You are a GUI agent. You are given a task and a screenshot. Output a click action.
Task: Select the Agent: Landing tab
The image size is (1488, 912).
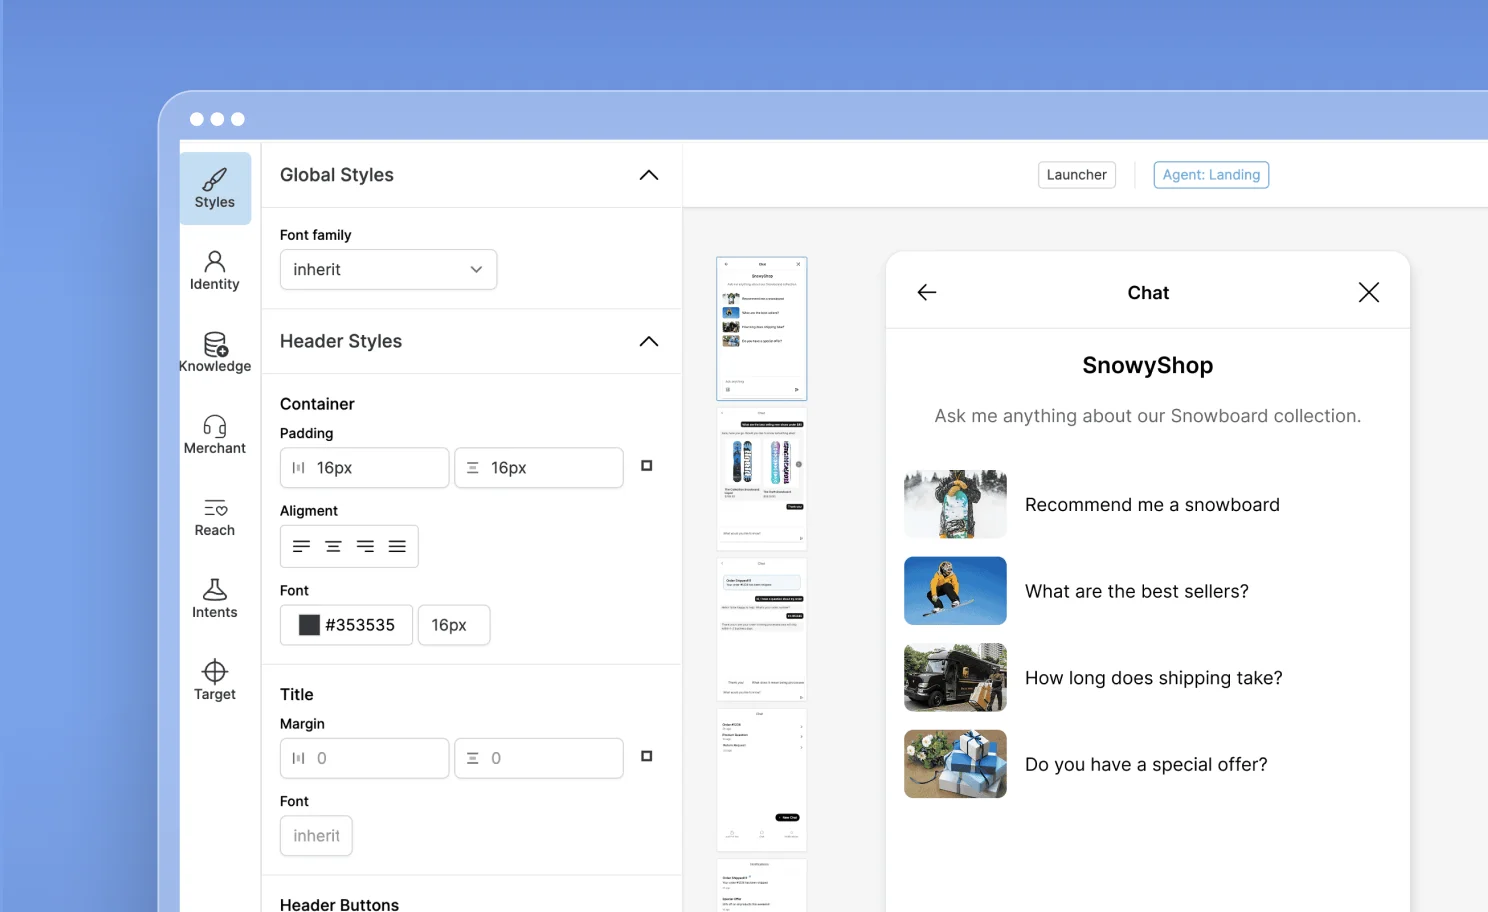click(1210, 175)
